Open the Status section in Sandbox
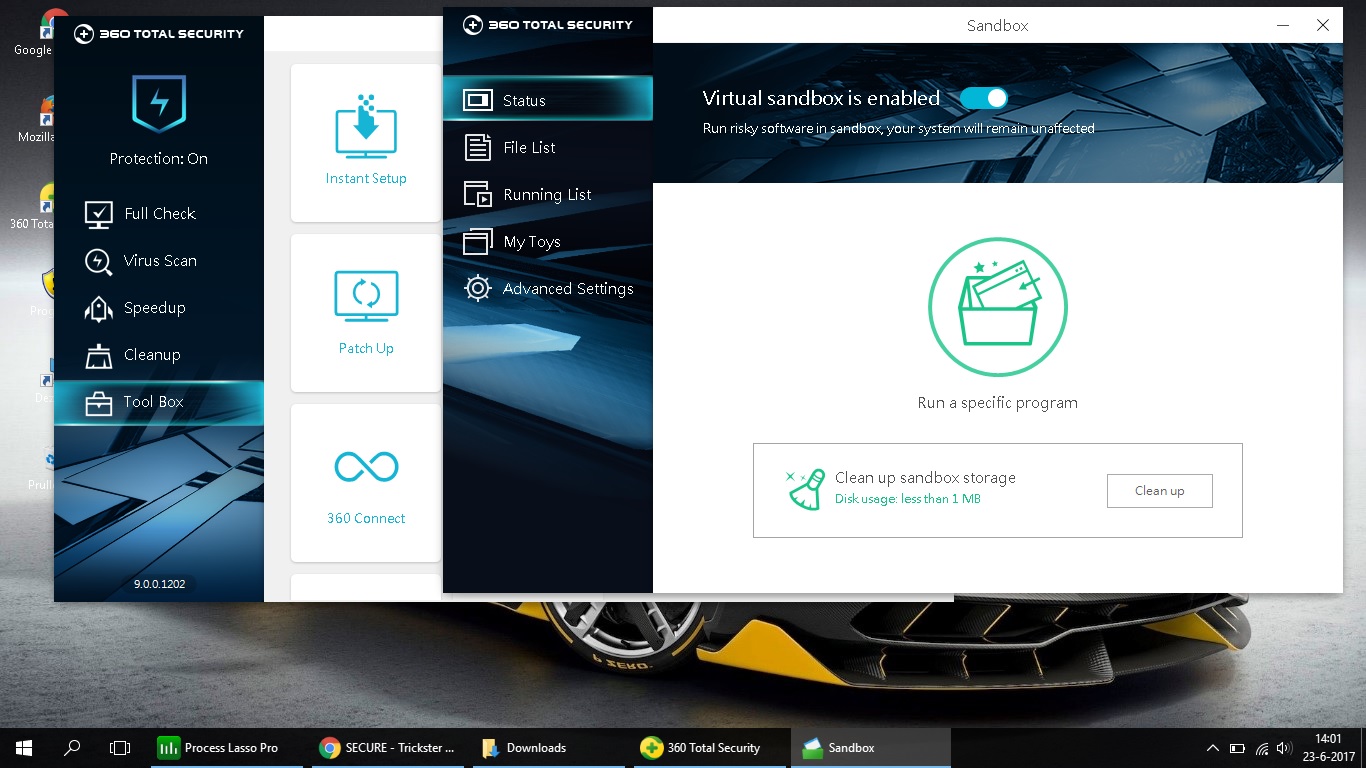The height and width of the screenshot is (768, 1366). click(548, 100)
